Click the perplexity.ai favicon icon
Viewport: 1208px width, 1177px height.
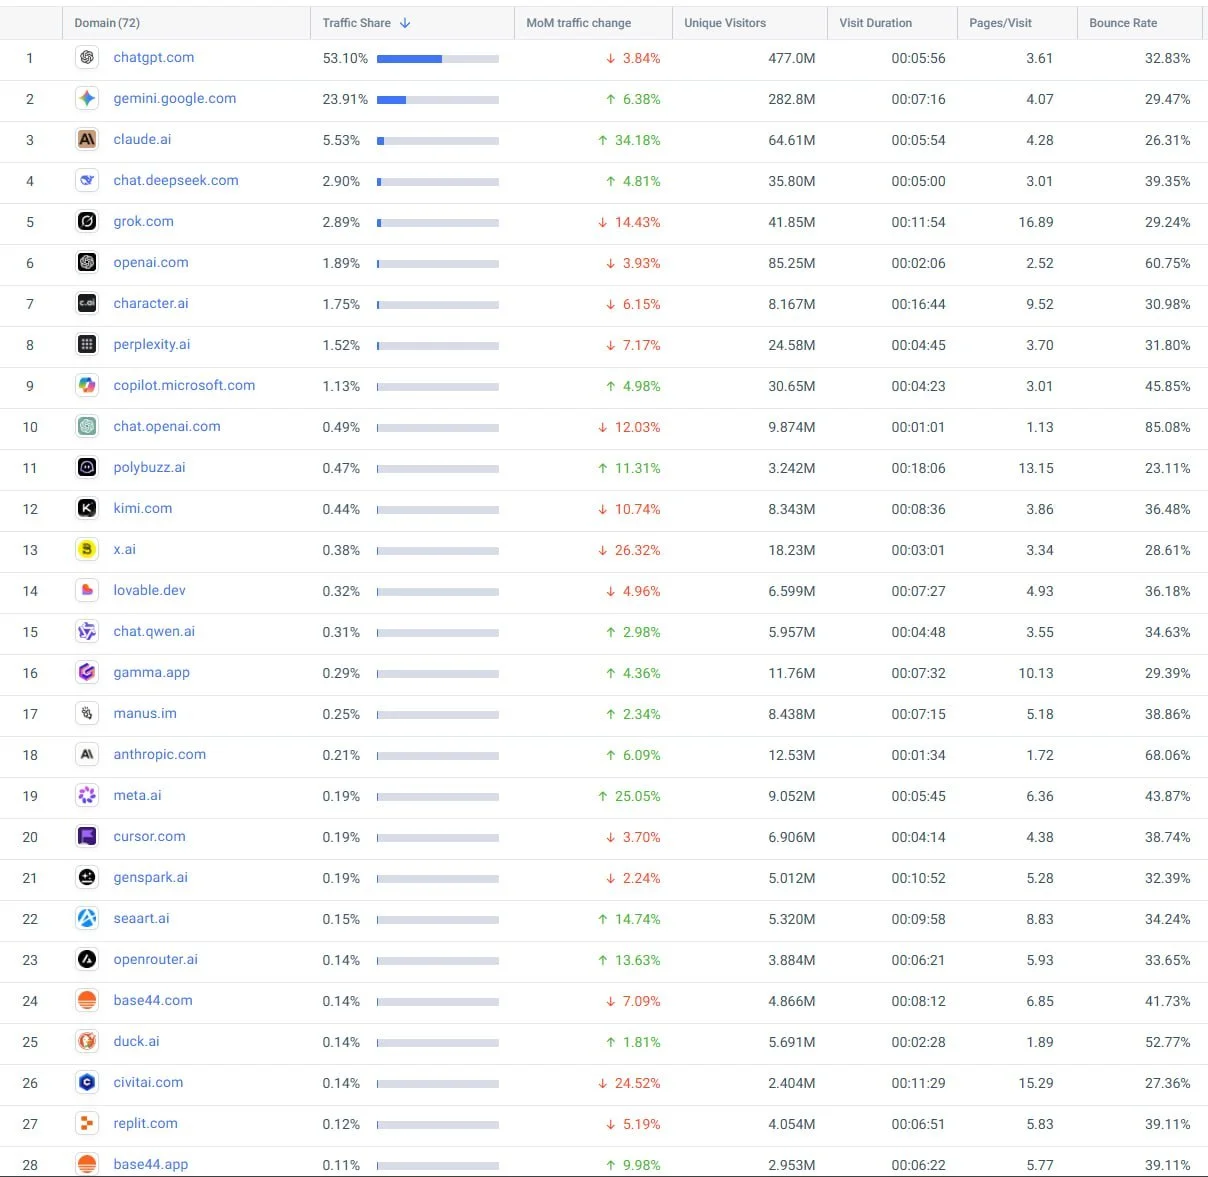[x=87, y=345]
